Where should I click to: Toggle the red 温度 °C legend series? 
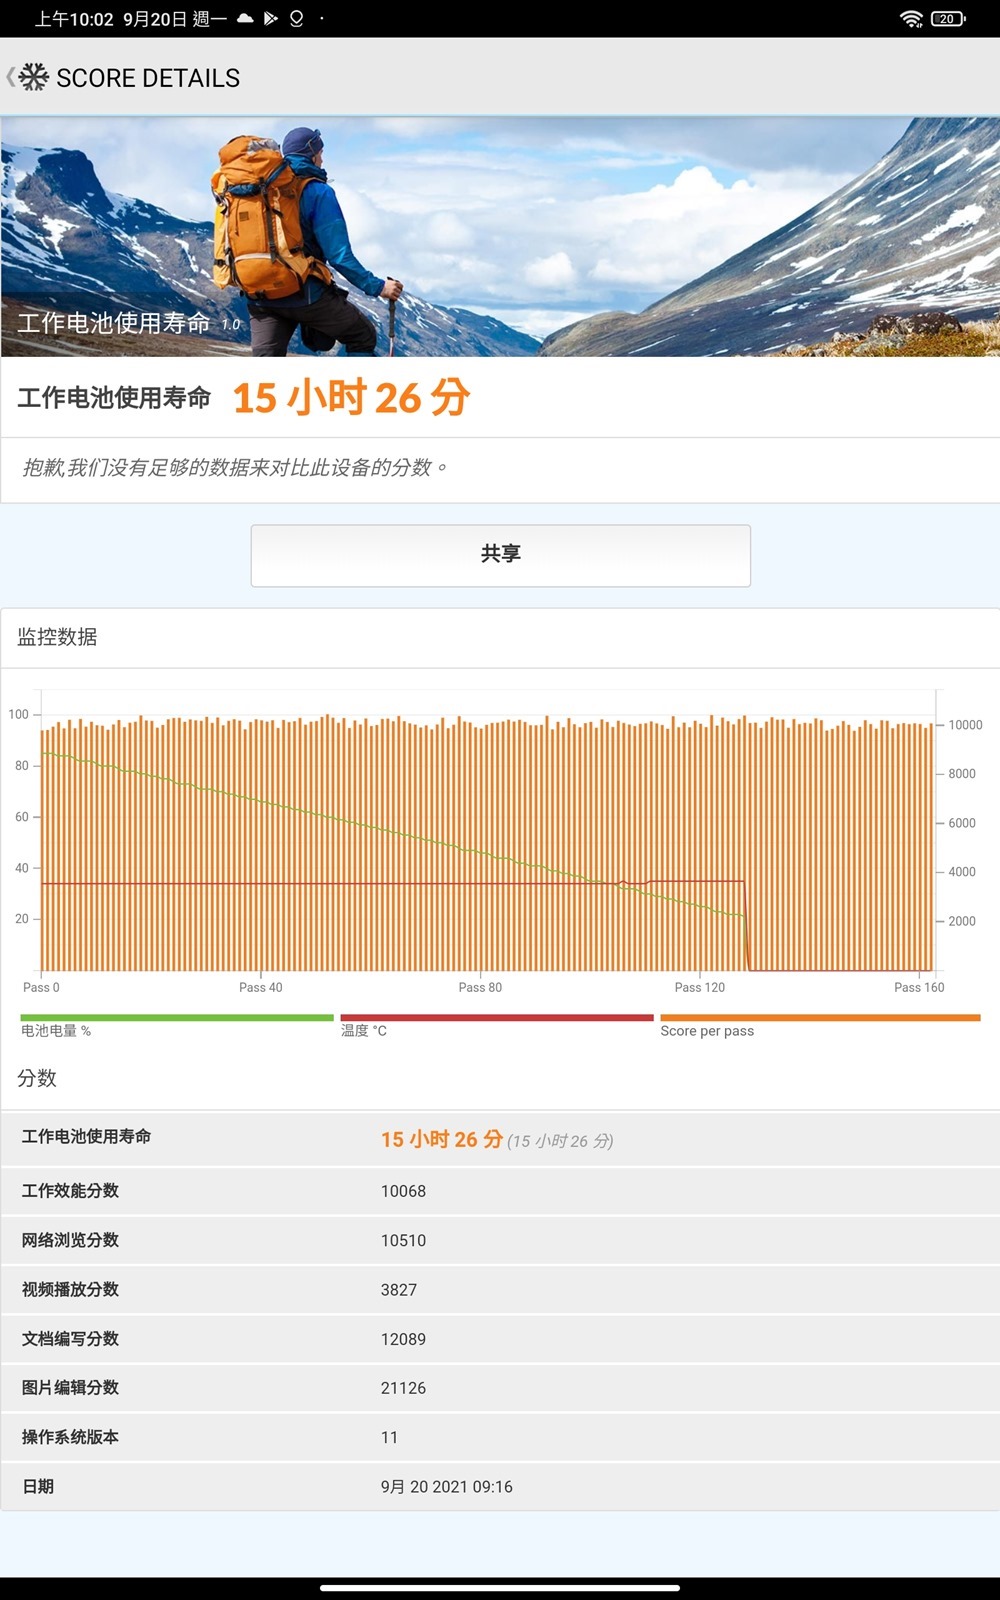coord(496,1024)
